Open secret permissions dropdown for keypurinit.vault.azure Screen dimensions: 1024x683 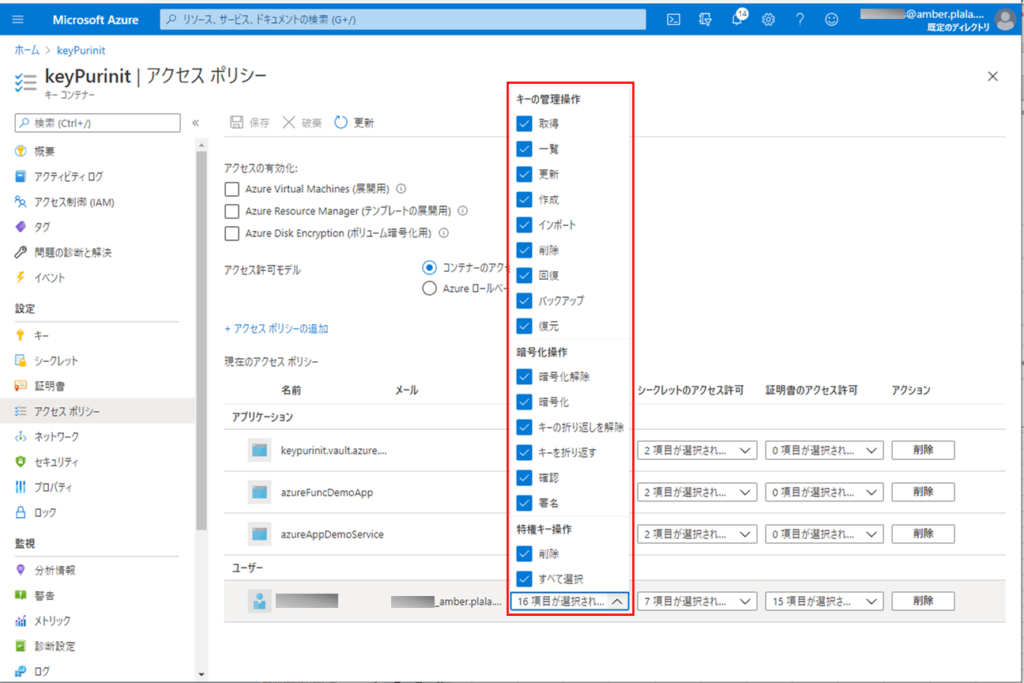(x=697, y=451)
